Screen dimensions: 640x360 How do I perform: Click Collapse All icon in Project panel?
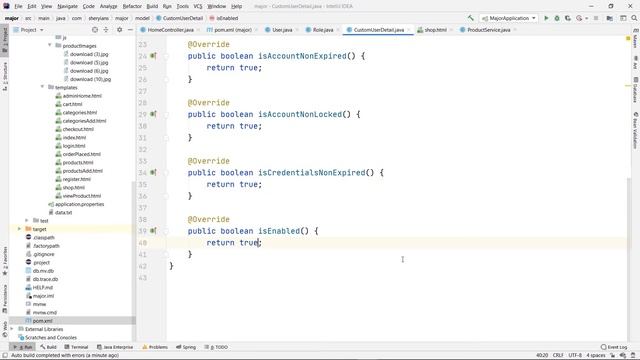click(x=106, y=30)
